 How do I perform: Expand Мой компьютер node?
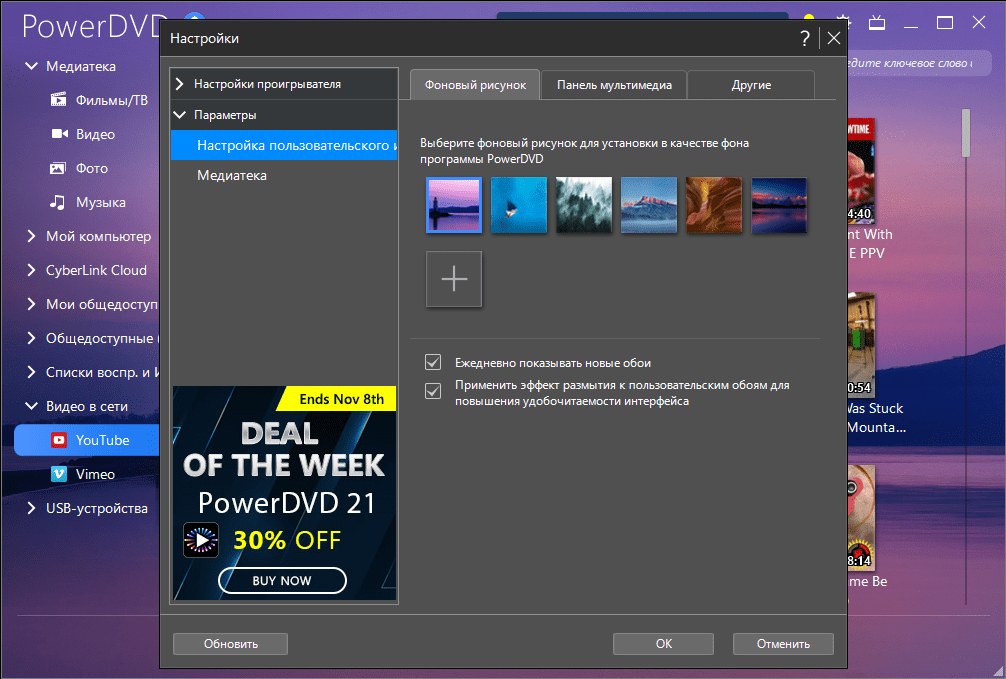[x=31, y=236]
